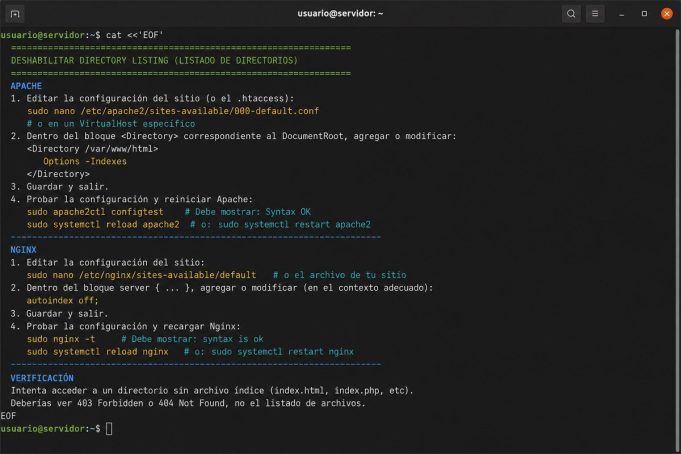Click the NGINX section heading

point(23,250)
